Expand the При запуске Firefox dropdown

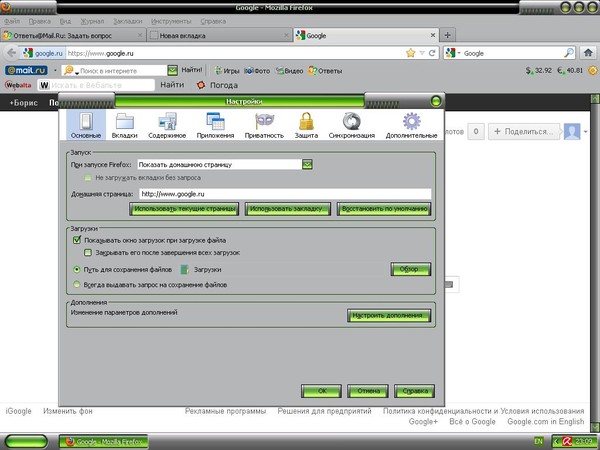(307, 165)
